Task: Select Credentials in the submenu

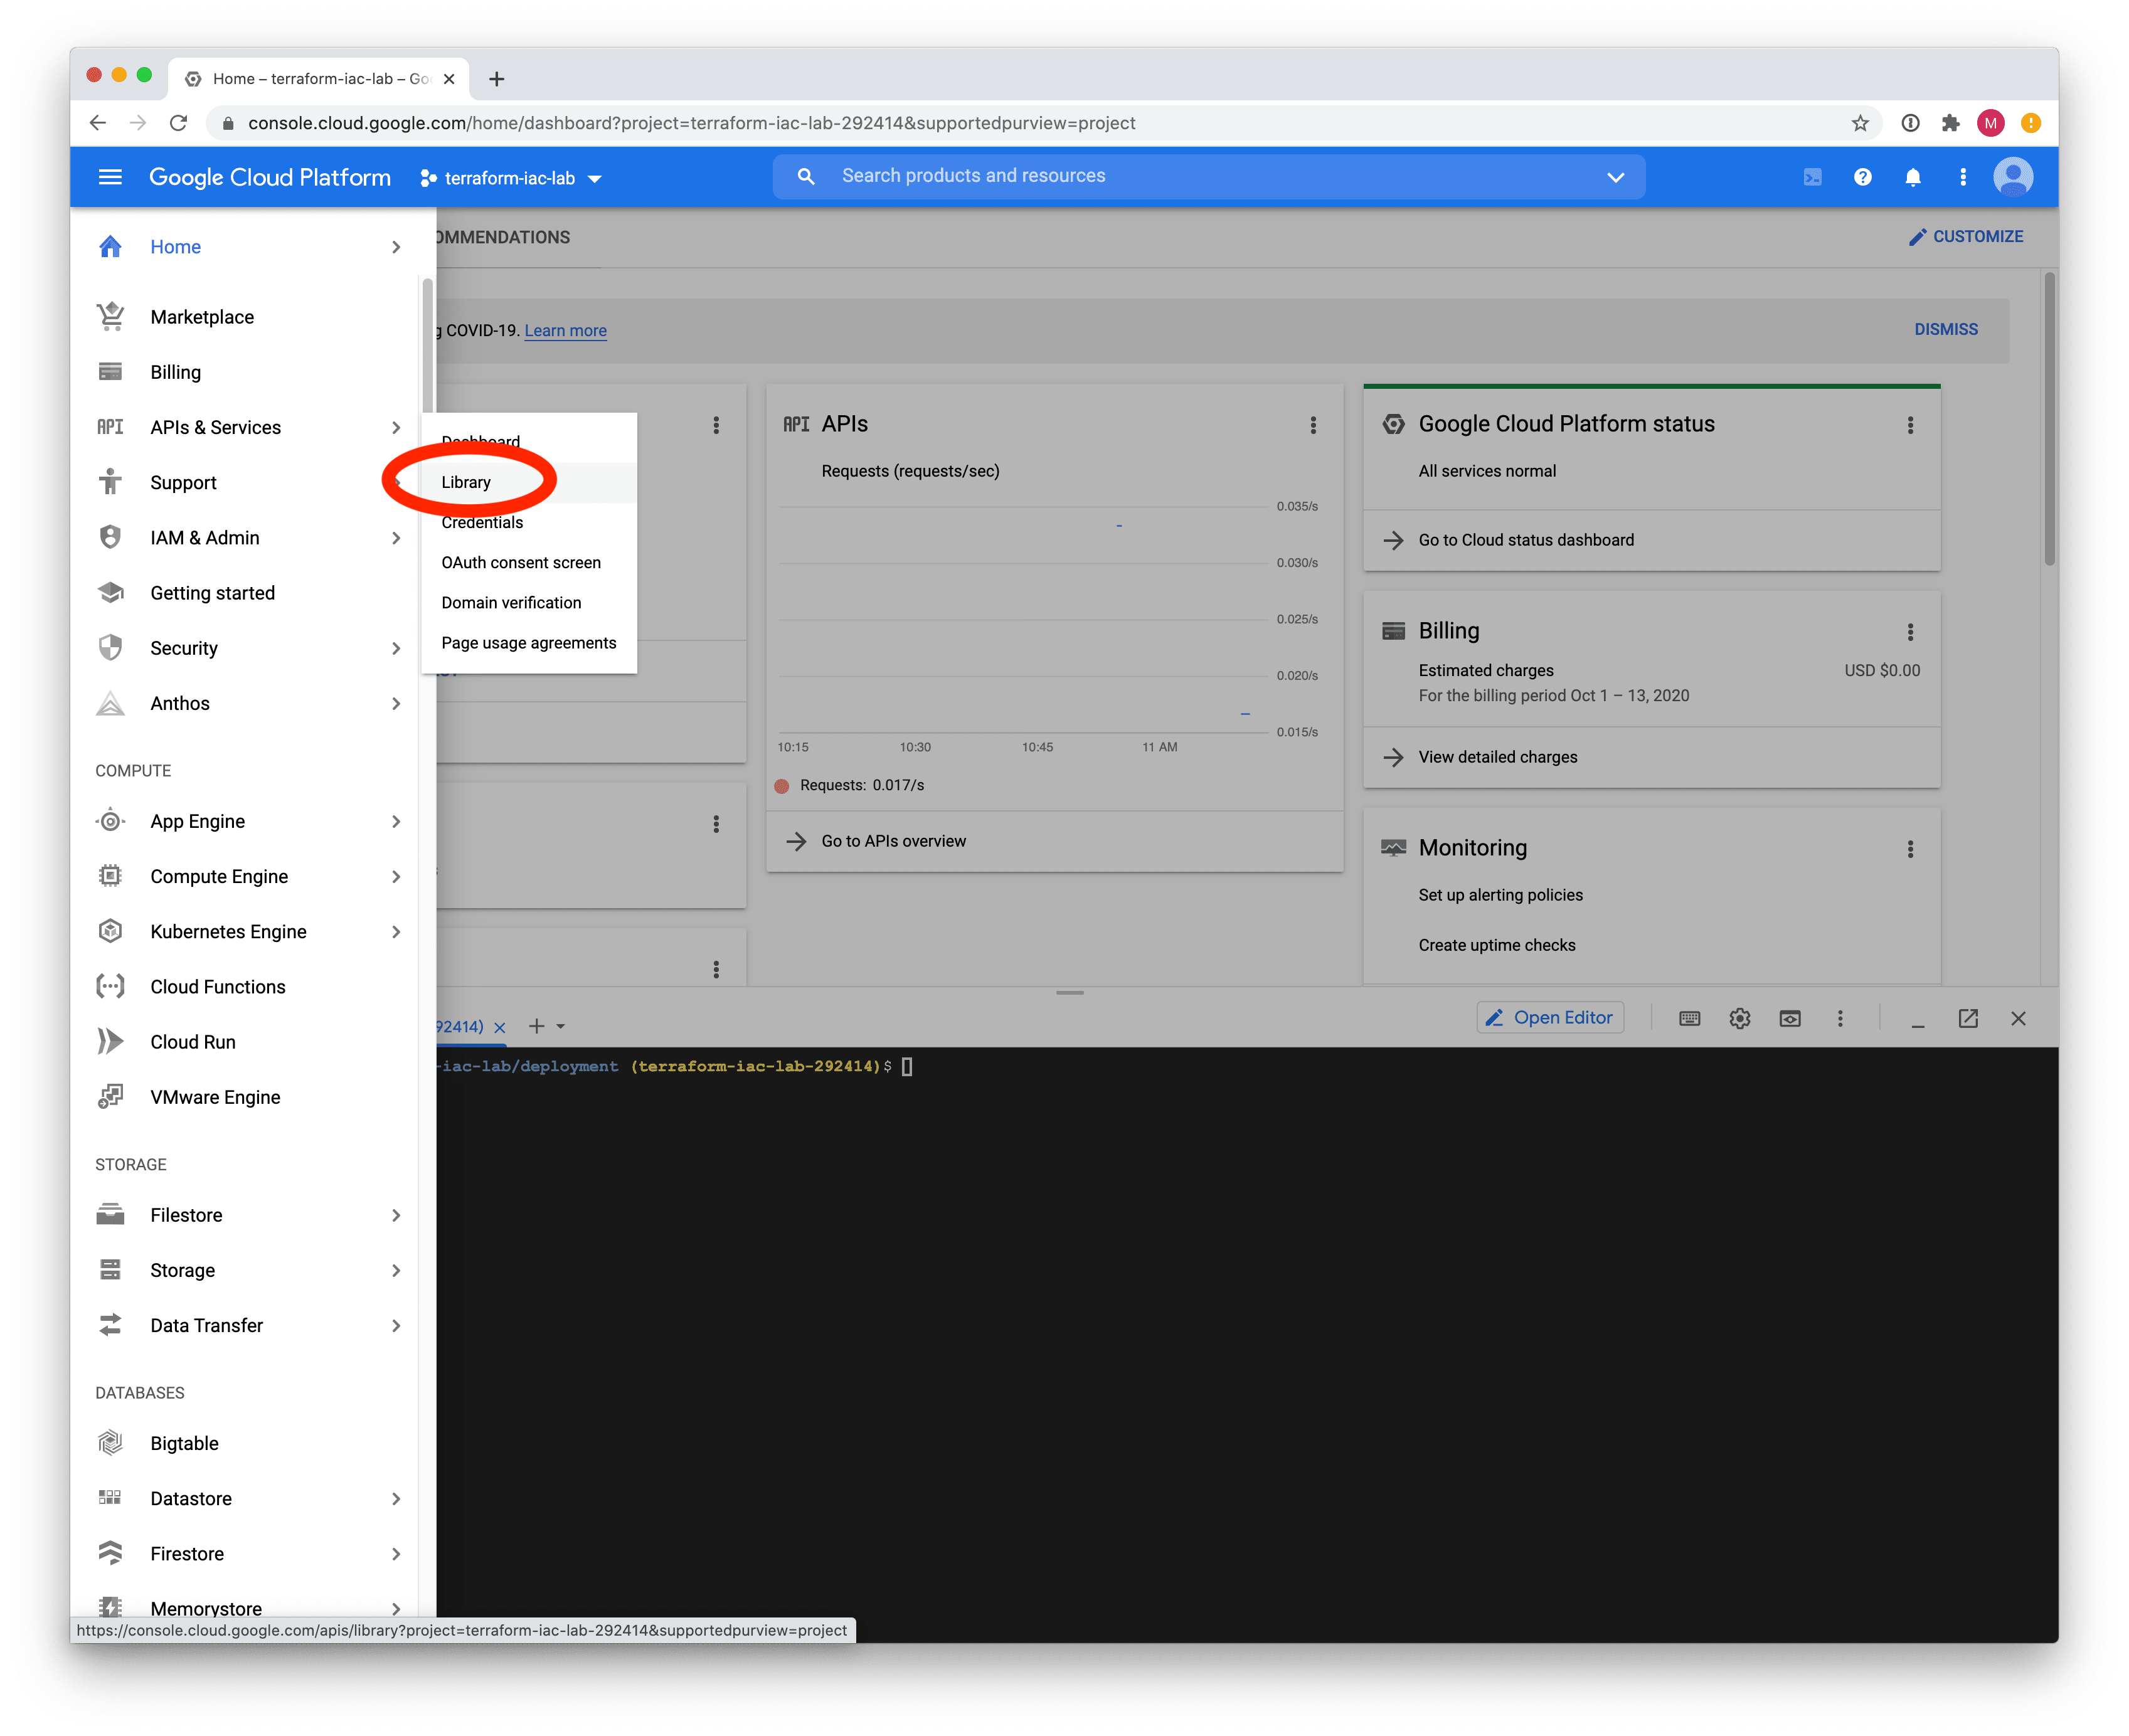Action: click(x=528, y=522)
